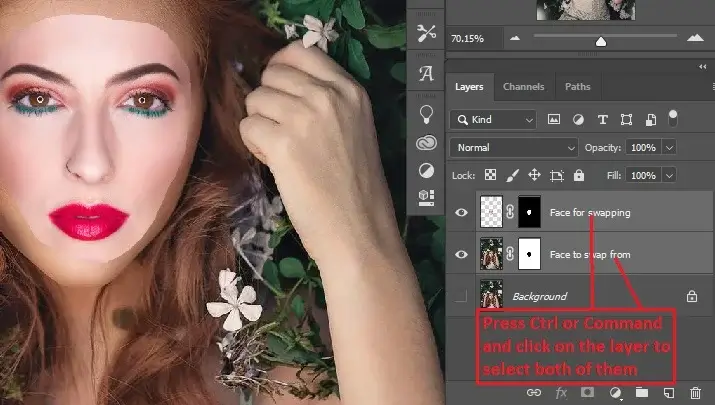715x405 pixels.
Task: Hide the Face to swap from layer
Action: (461, 254)
